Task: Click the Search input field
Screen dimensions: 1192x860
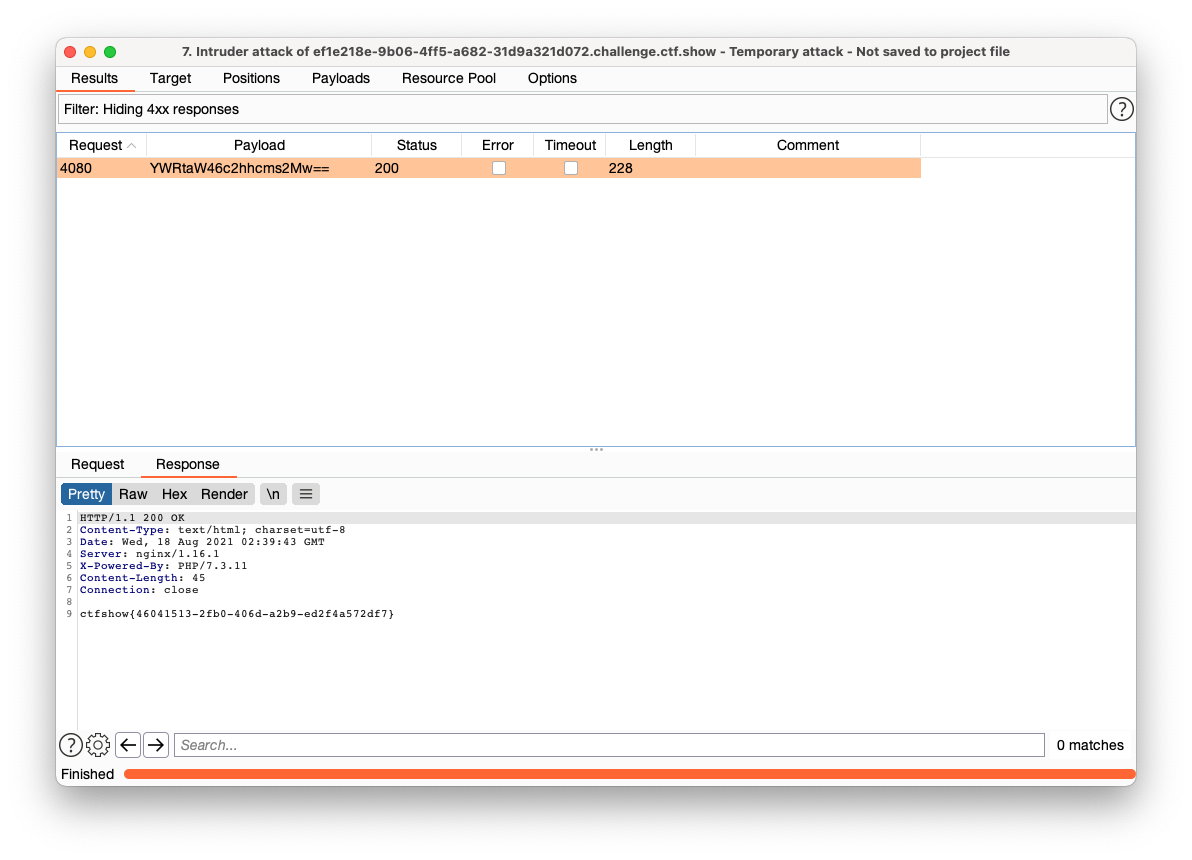Action: point(609,745)
